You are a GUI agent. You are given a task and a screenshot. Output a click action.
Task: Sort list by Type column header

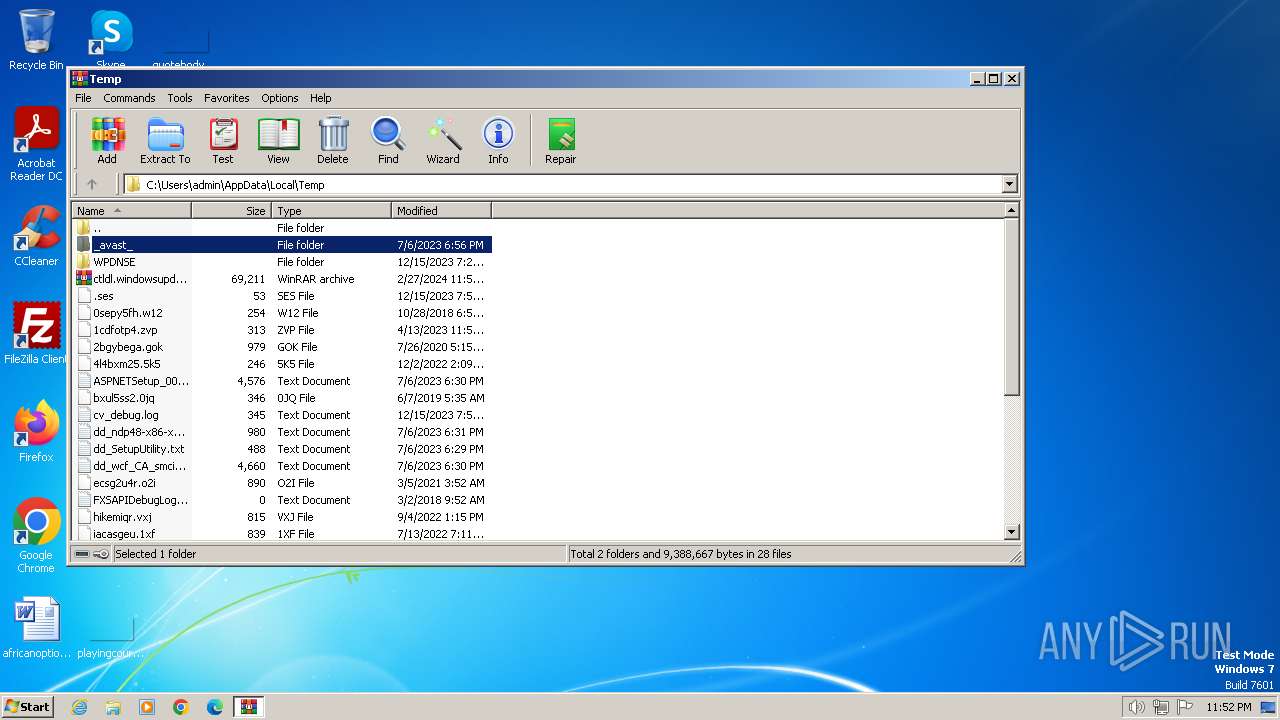click(x=331, y=211)
